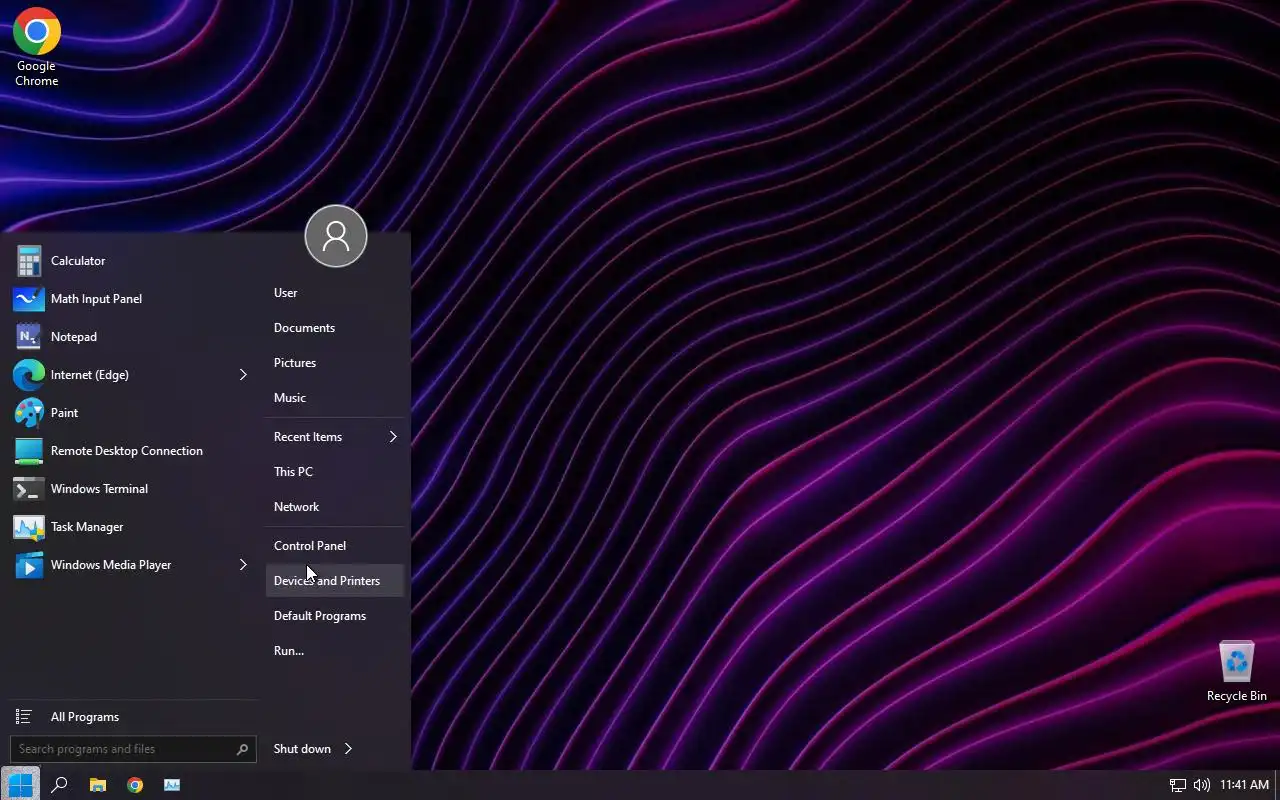Open the Notepad icon
Screen dimensions: 1280x800
point(28,337)
